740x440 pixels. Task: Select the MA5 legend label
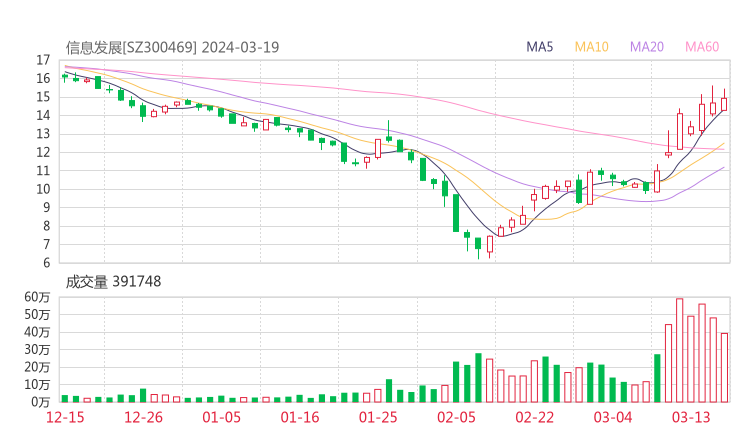[539, 47]
